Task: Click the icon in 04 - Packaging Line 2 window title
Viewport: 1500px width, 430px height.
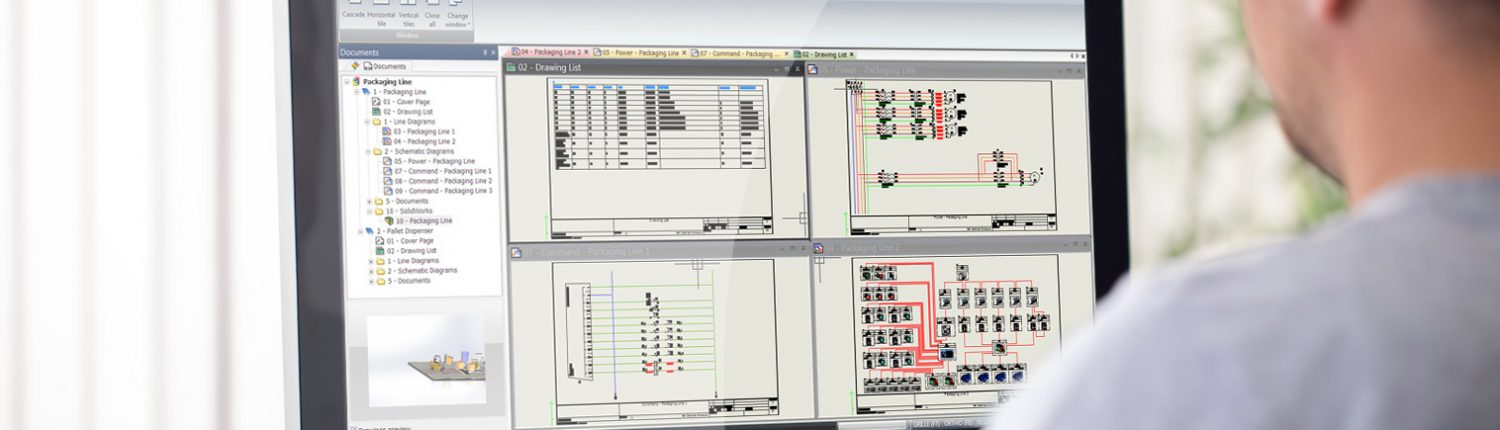Action: click(818, 247)
